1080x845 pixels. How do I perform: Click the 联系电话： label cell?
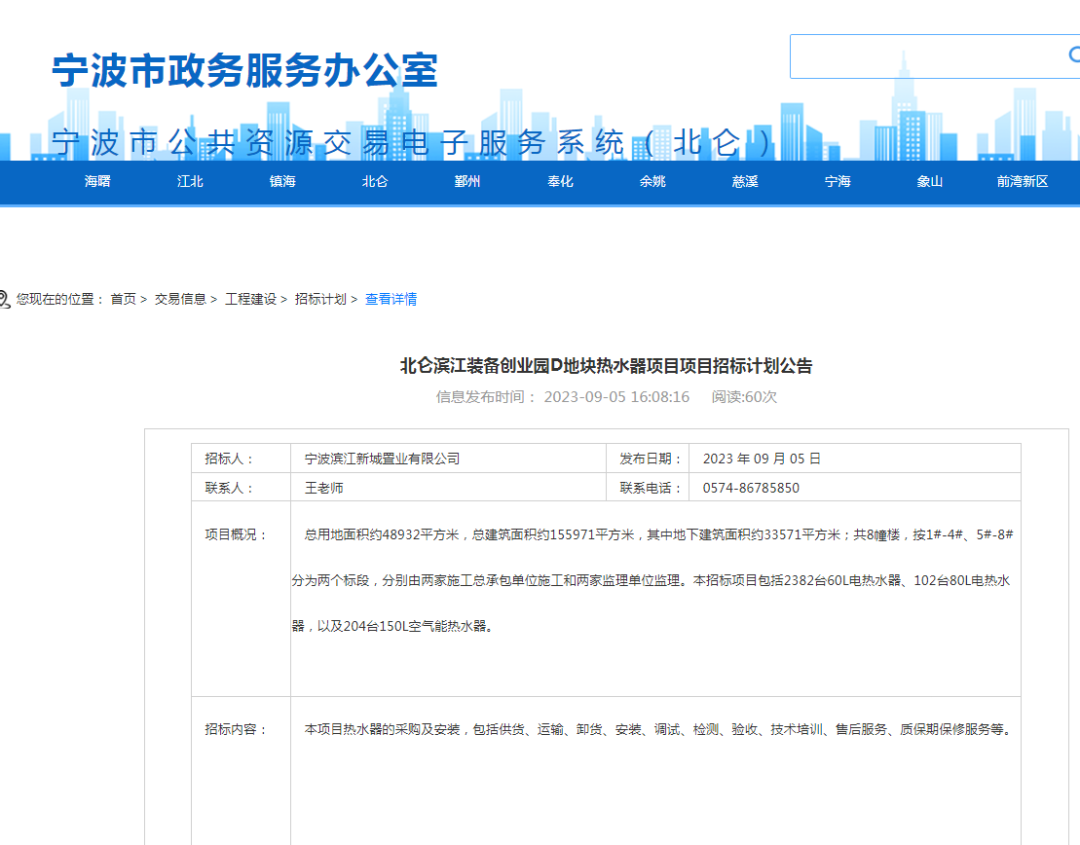point(648,488)
